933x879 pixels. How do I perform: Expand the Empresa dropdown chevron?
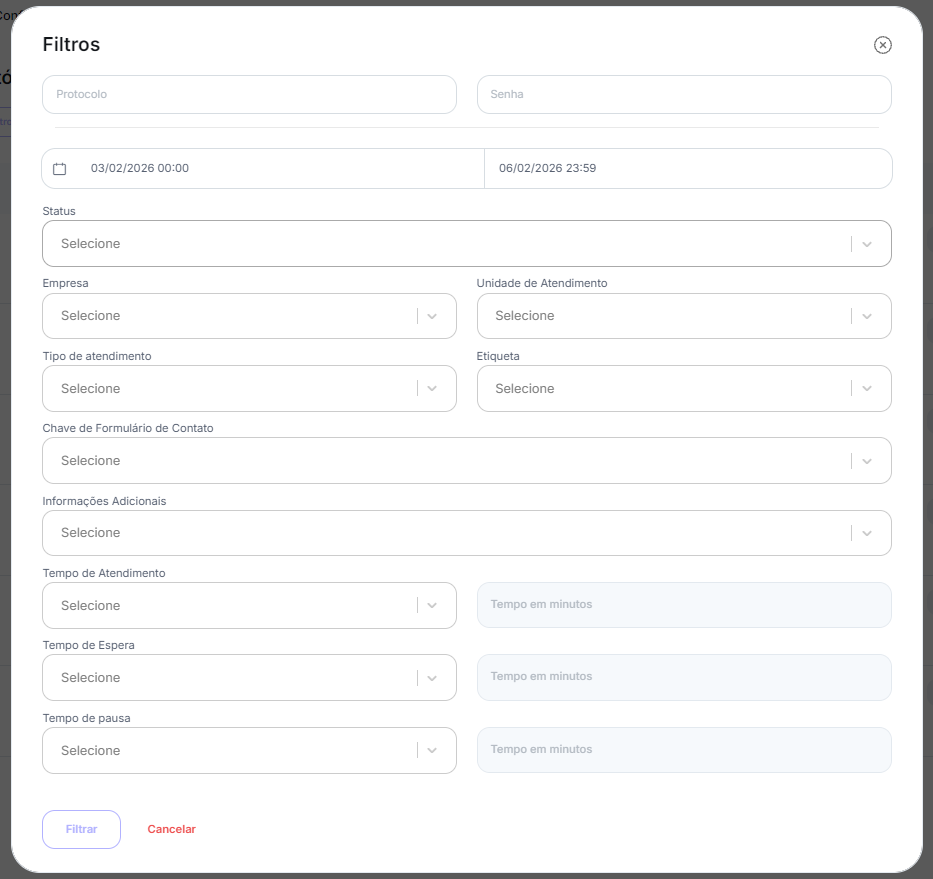tap(432, 316)
